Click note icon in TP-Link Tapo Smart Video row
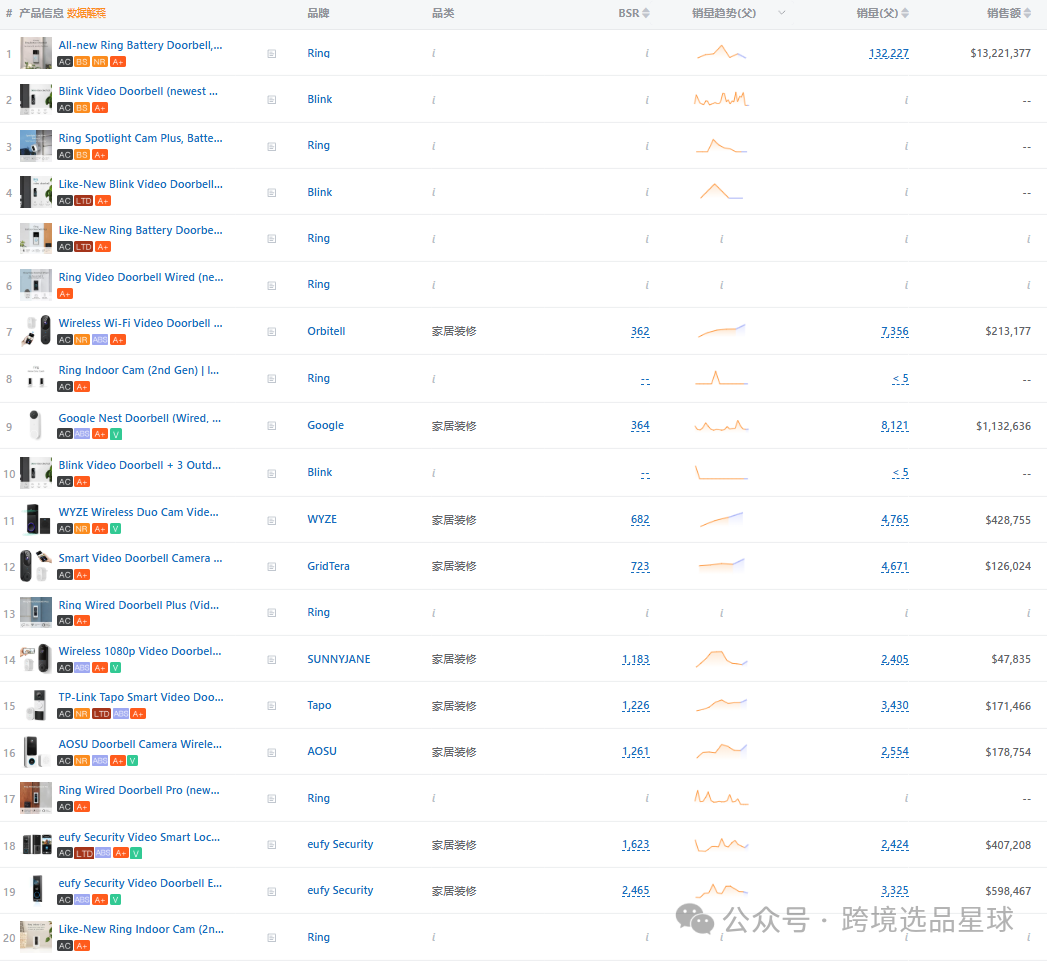This screenshot has height=962, width=1047. point(272,706)
